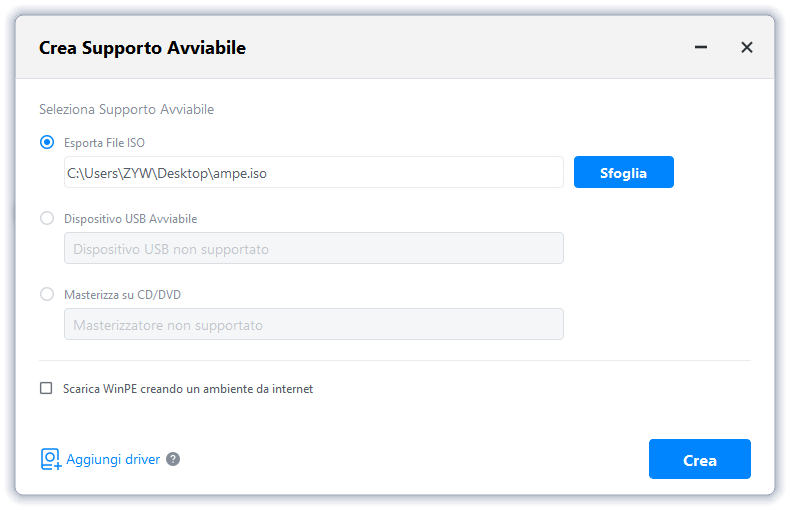
Task: Select the Esporta File ISO radio button
Action: [47, 142]
